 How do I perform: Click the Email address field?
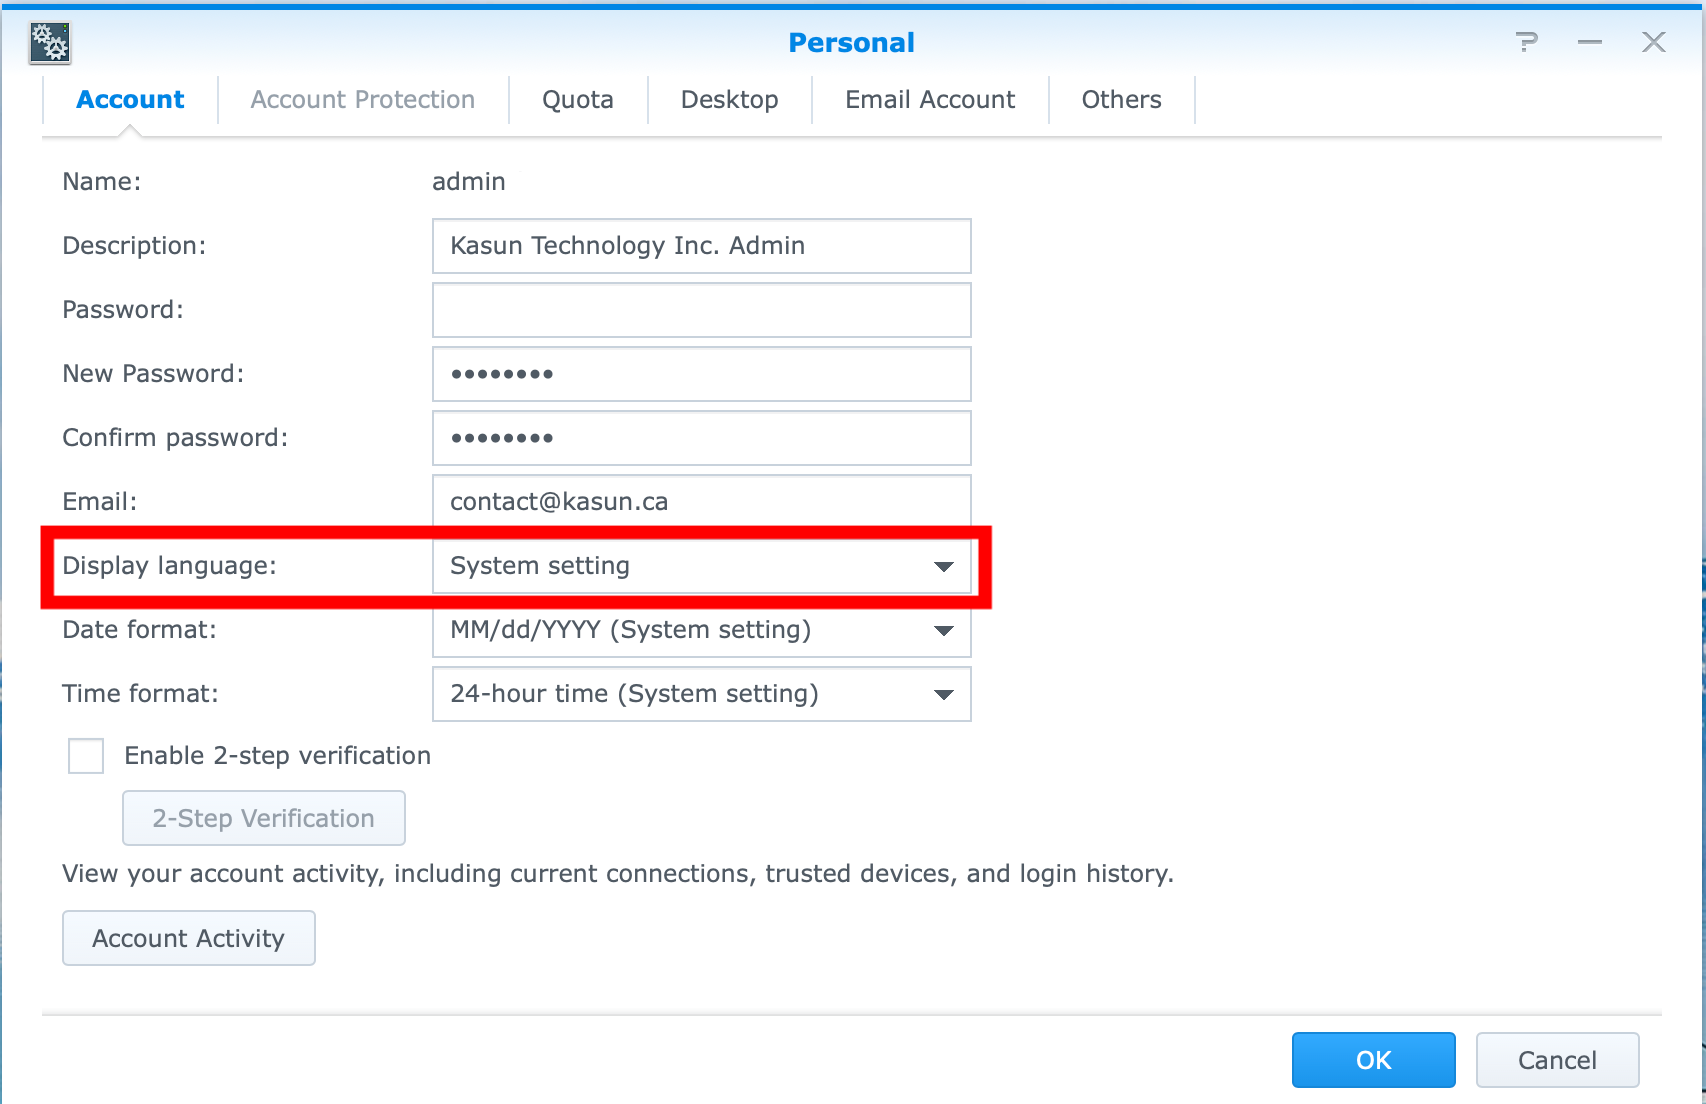pyautogui.click(x=701, y=500)
